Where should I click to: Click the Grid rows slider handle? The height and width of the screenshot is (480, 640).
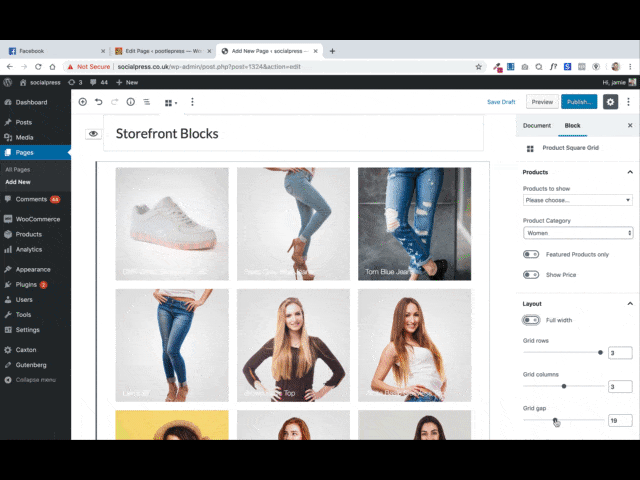pos(600,352)
